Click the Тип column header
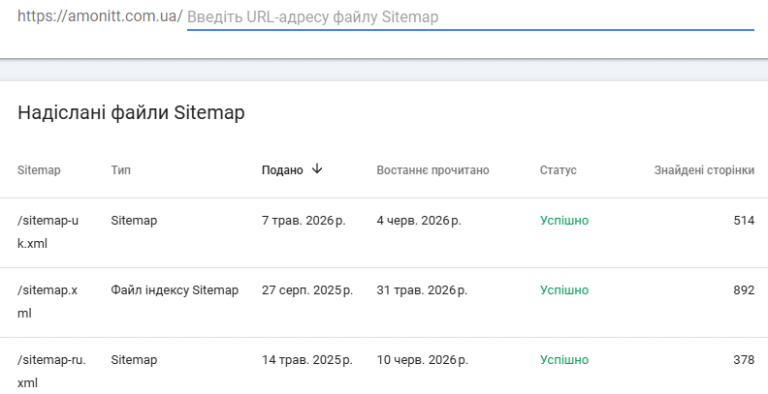 [x=120, y=170]
